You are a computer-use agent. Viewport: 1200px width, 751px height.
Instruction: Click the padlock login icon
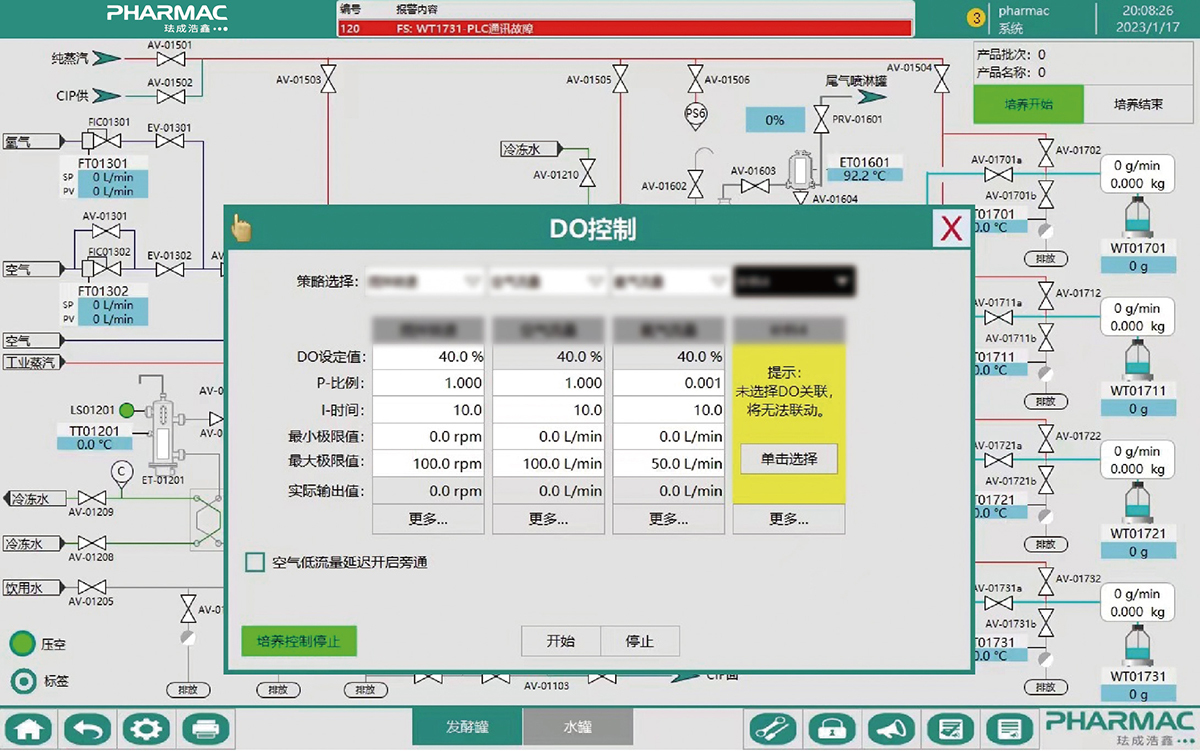829,728
